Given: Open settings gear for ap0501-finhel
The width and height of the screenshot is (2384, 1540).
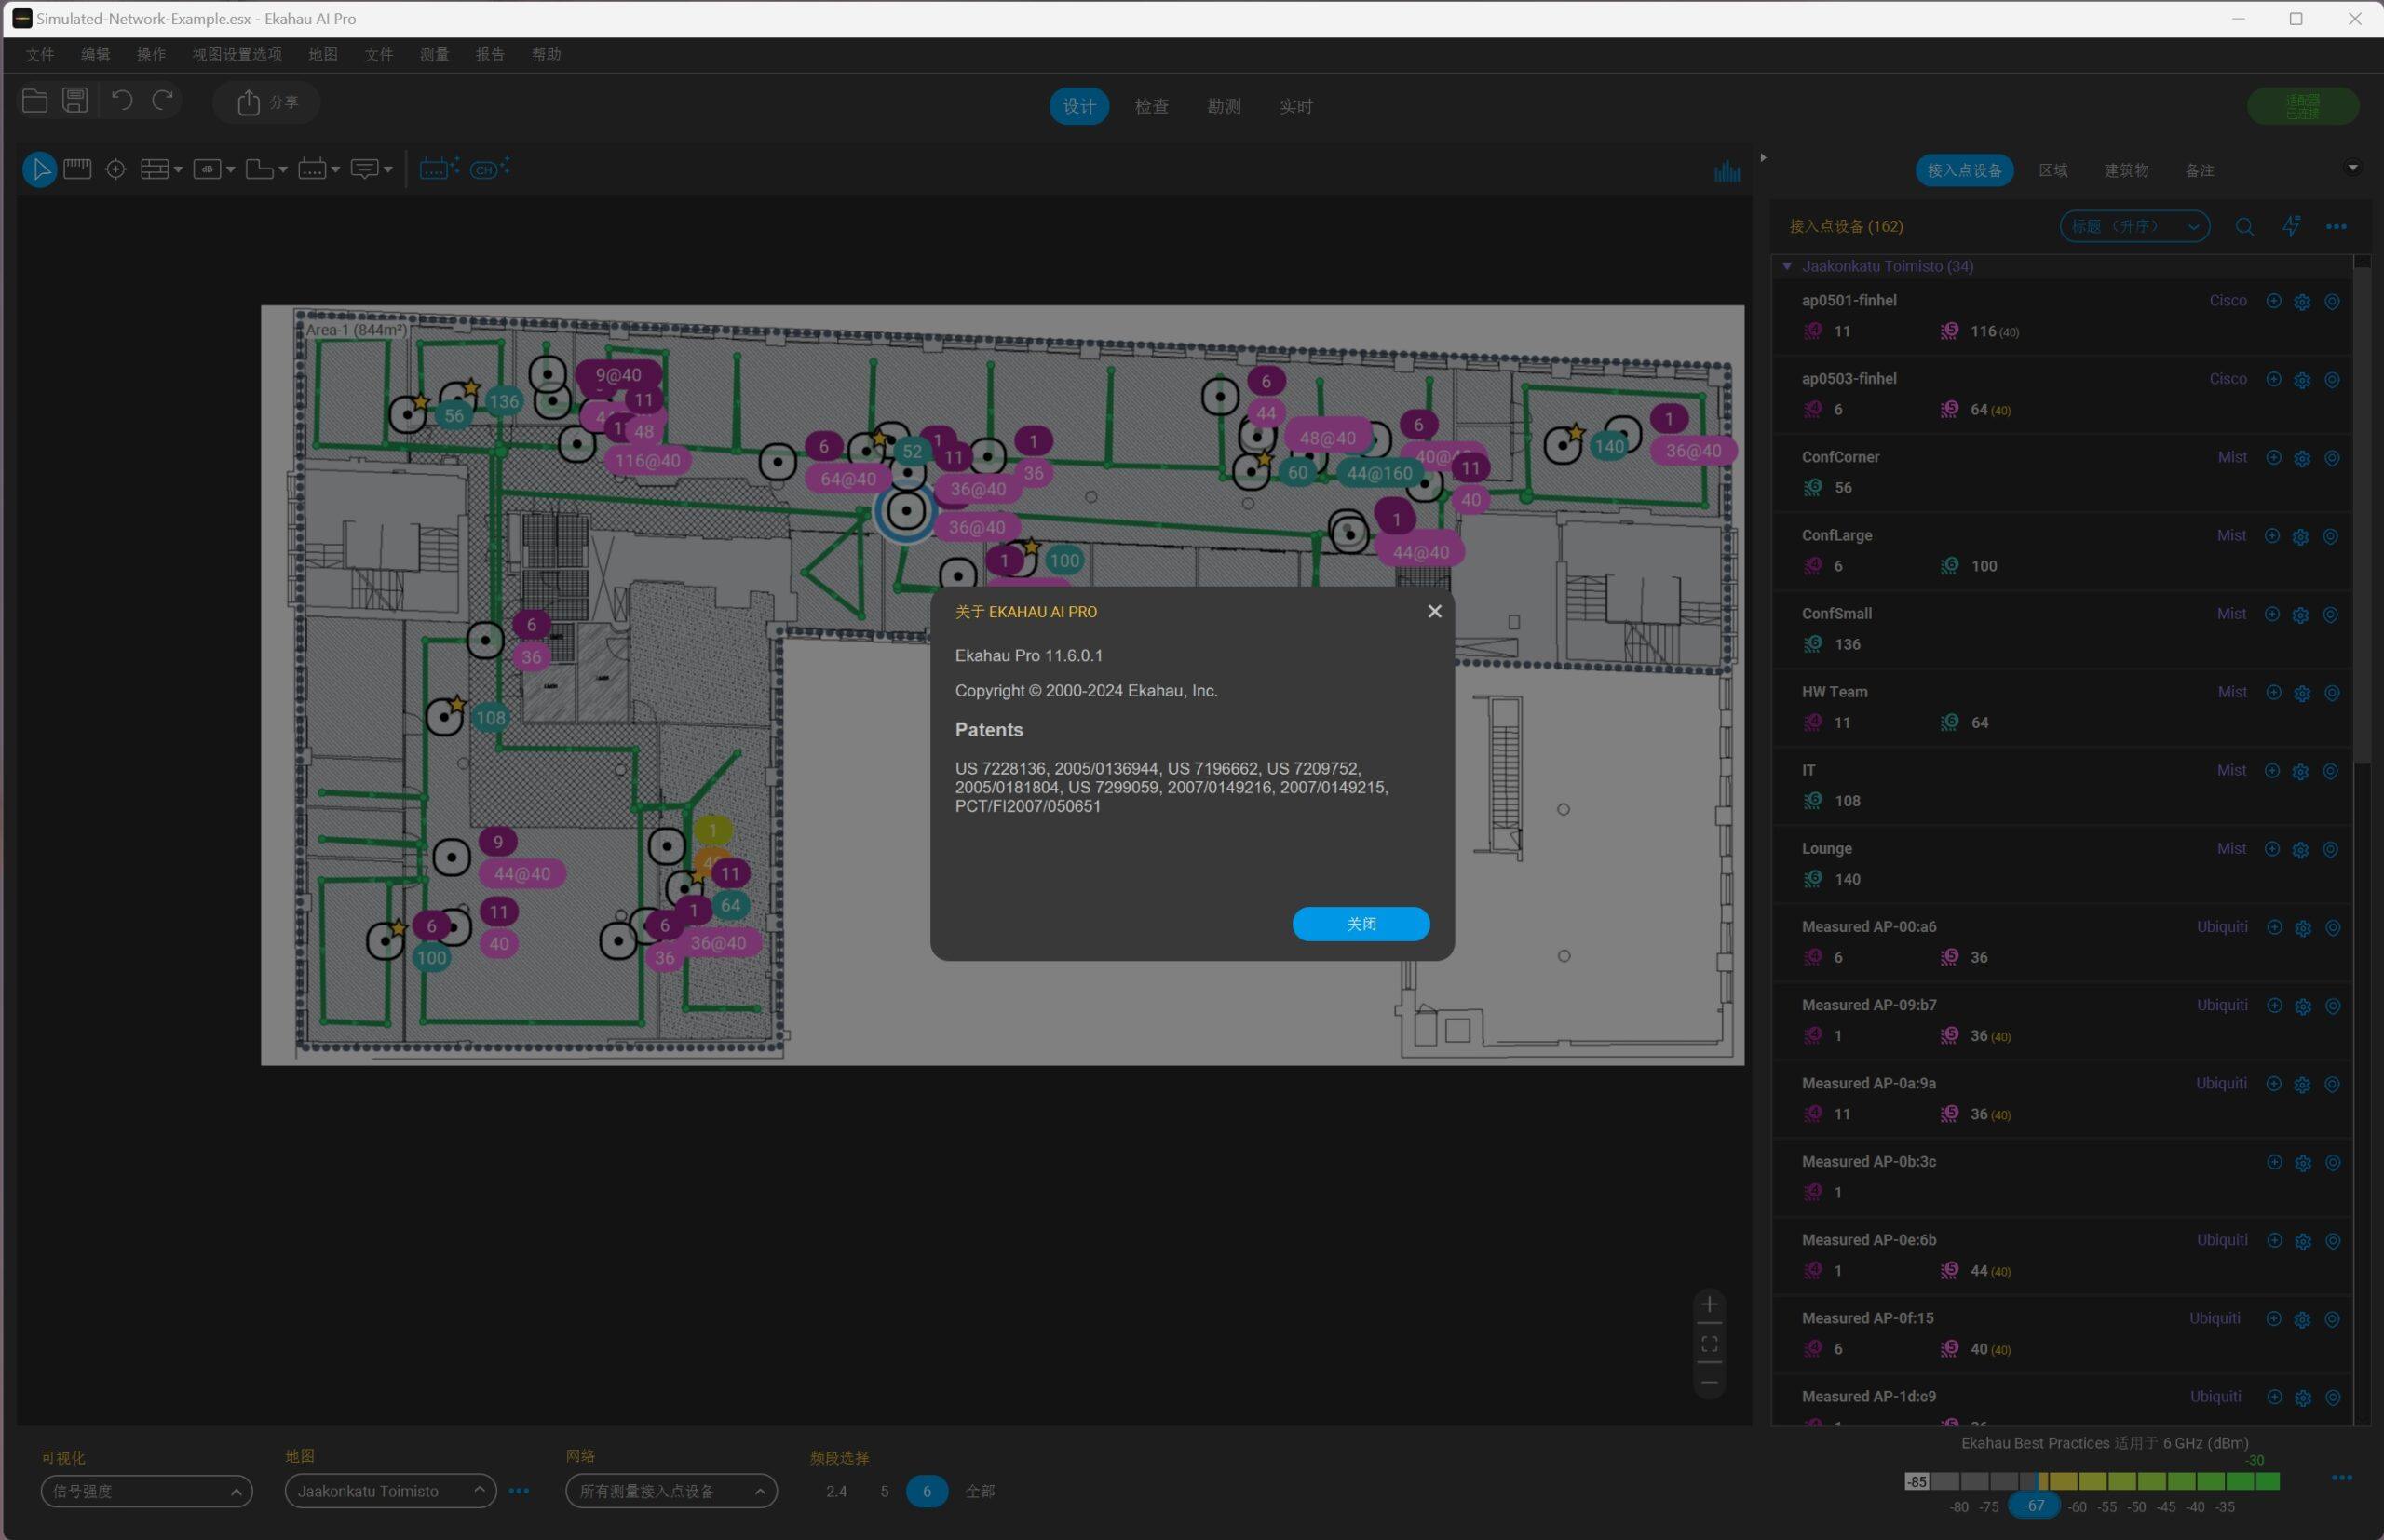Looking at the screenshot, I should pyautogui.click(x=2302, y=301).
